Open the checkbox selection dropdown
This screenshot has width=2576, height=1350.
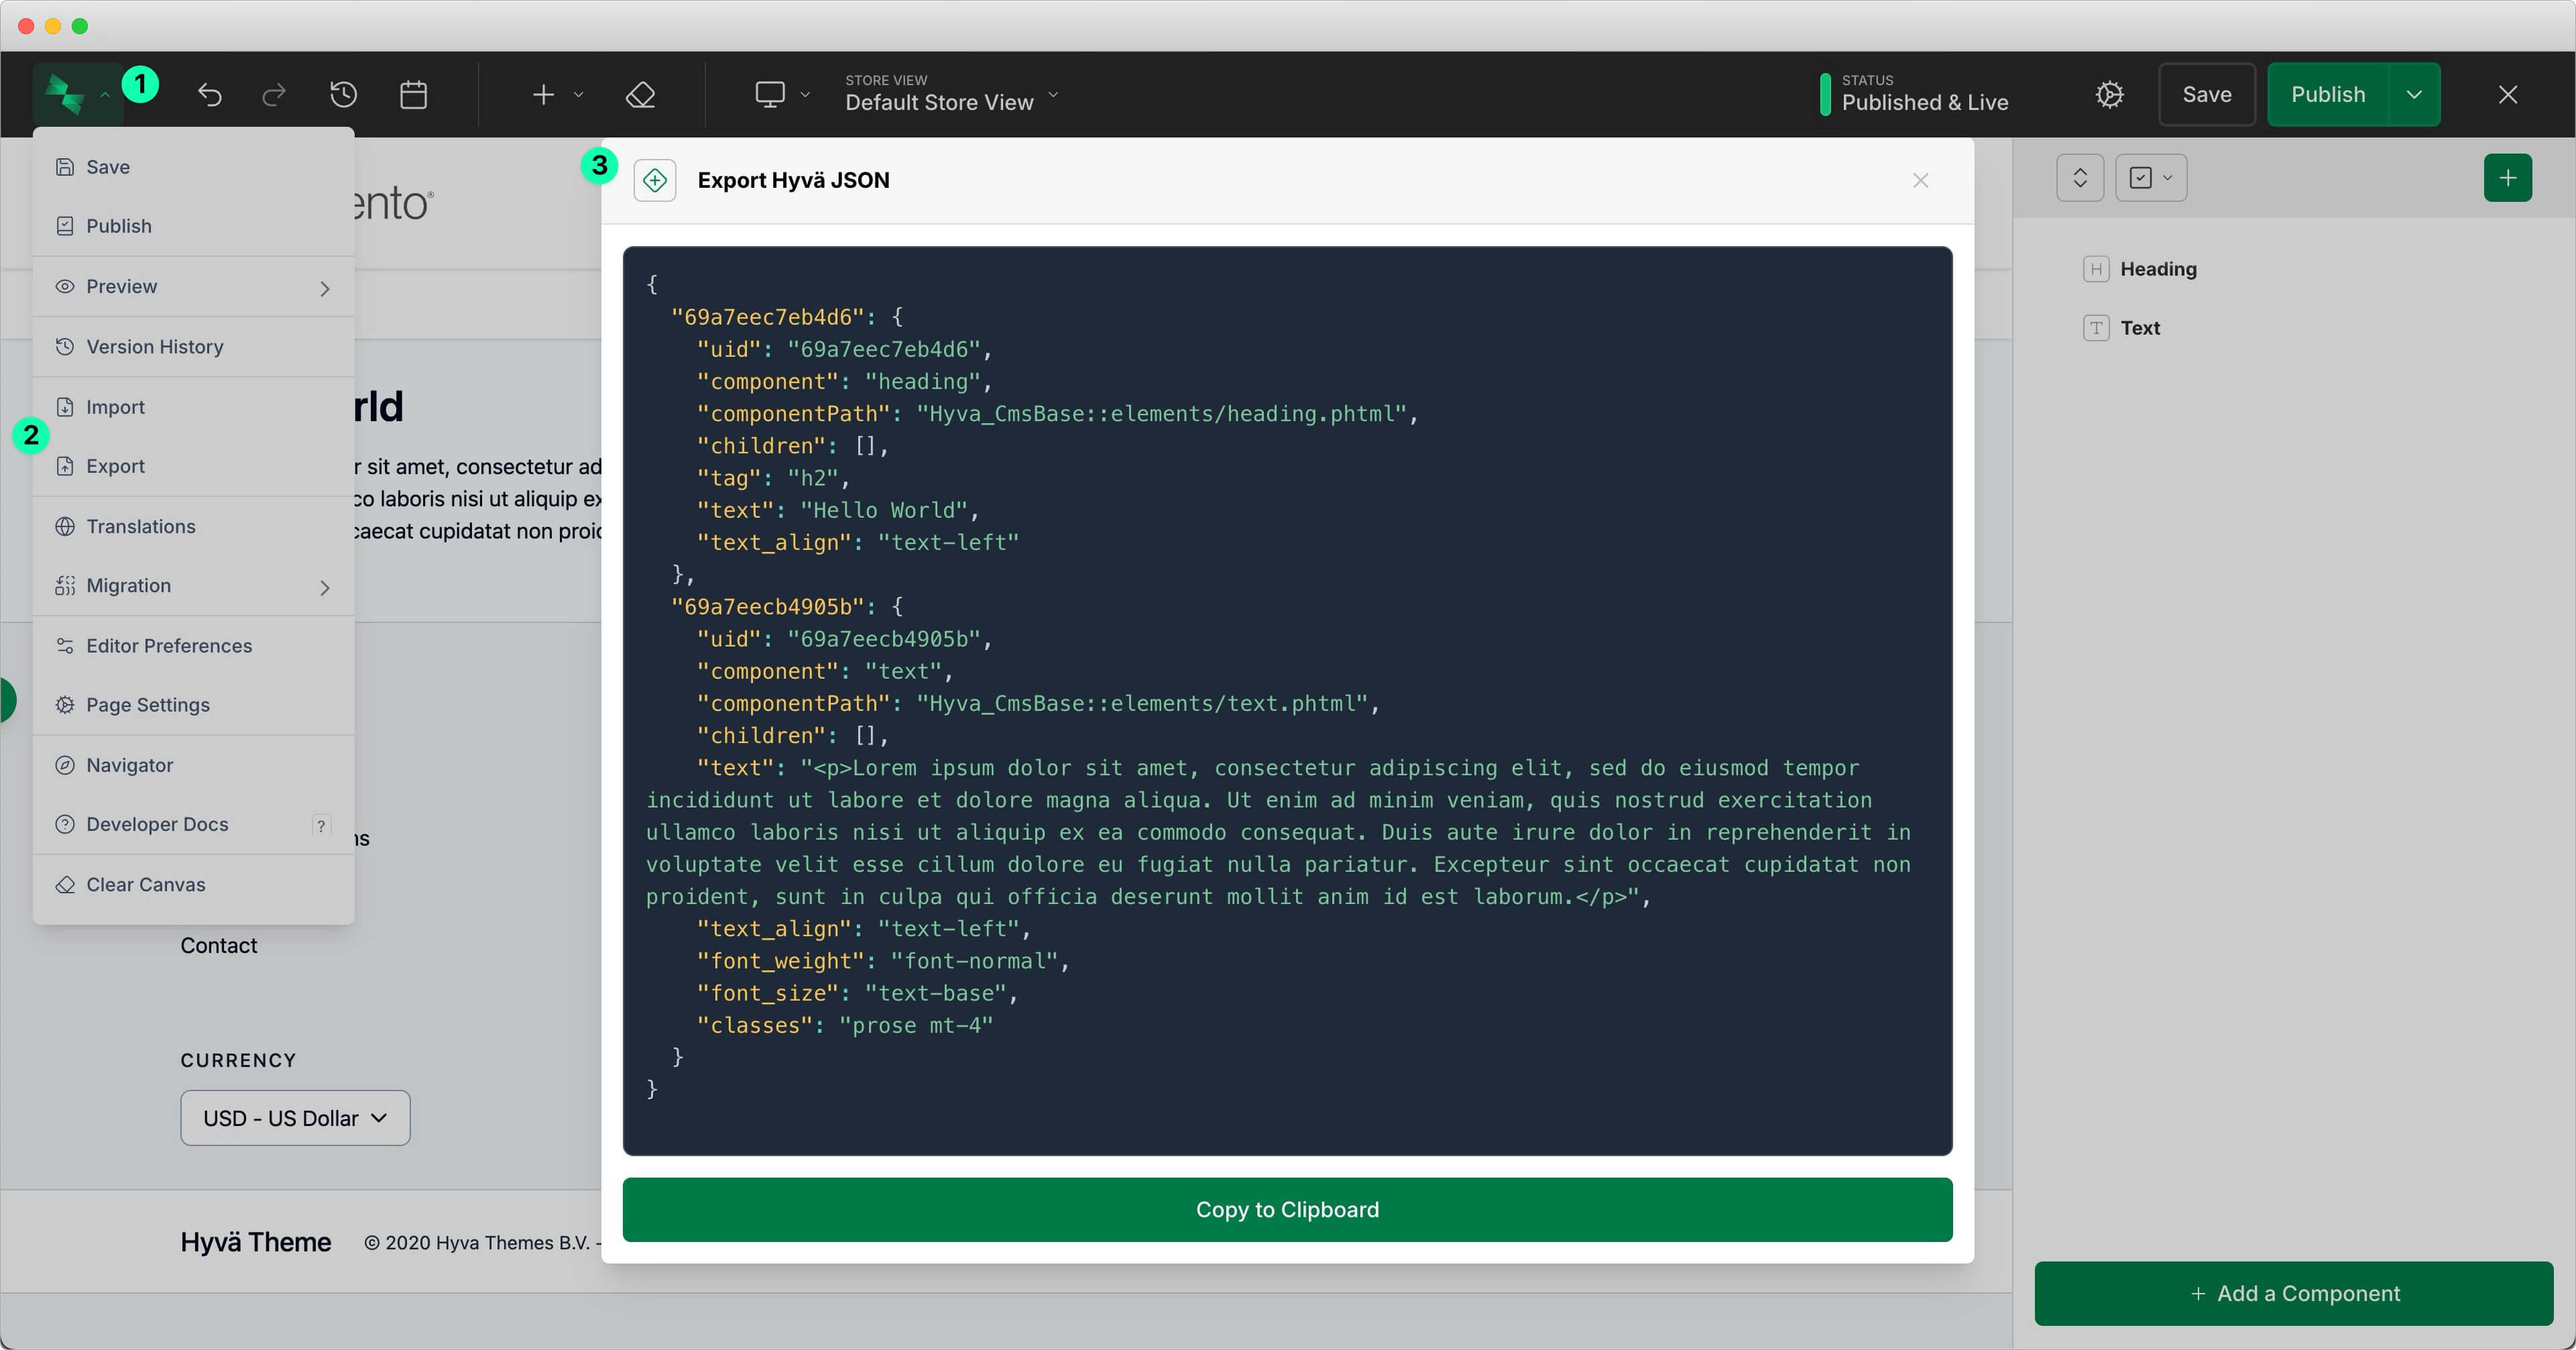2151,178
